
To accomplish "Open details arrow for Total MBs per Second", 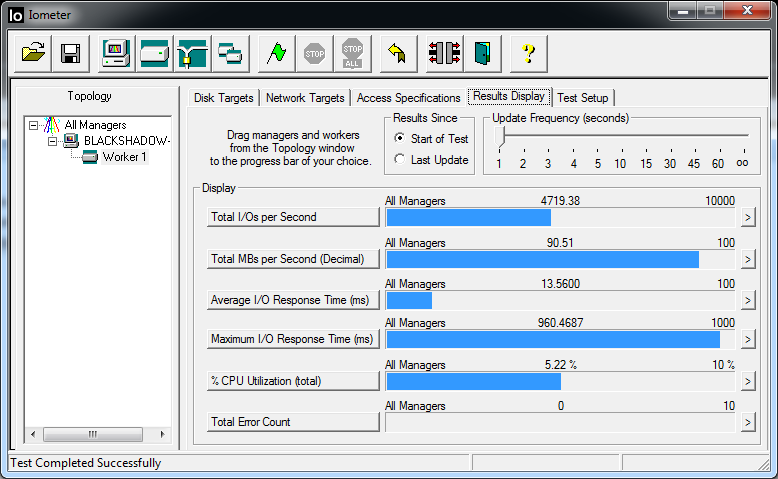I will click(748, 259).
